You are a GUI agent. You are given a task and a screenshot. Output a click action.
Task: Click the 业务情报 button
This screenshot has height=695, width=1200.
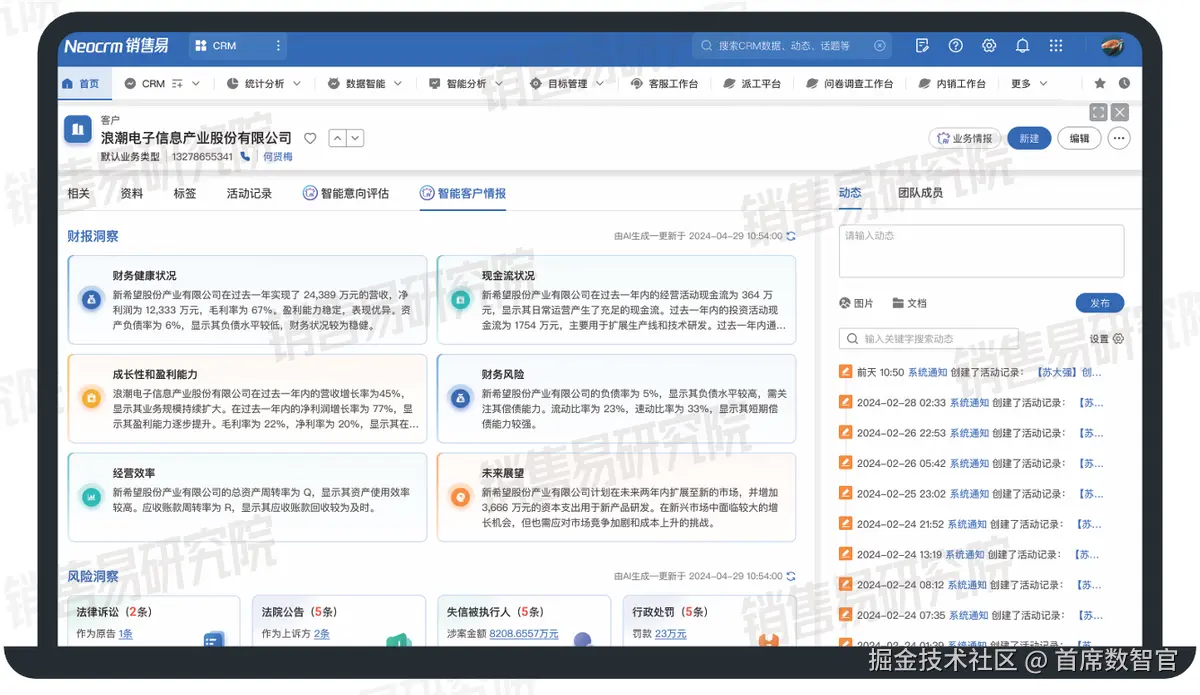[x=965, y=138]
